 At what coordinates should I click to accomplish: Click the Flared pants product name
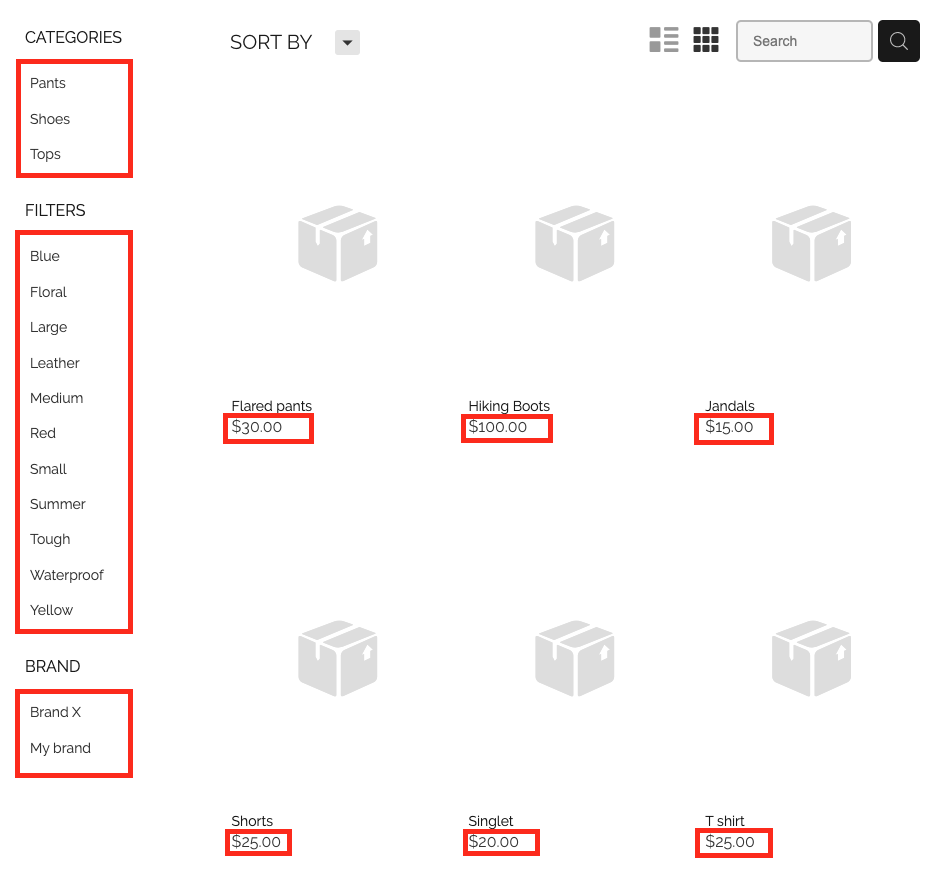(271, 406)
